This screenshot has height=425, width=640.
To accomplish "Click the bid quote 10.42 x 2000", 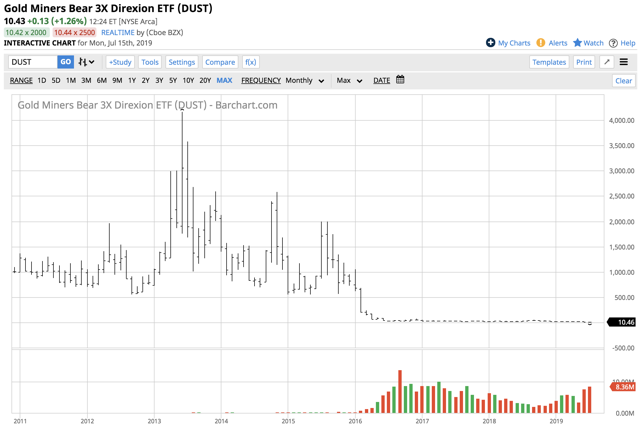I will coord(26,32).
